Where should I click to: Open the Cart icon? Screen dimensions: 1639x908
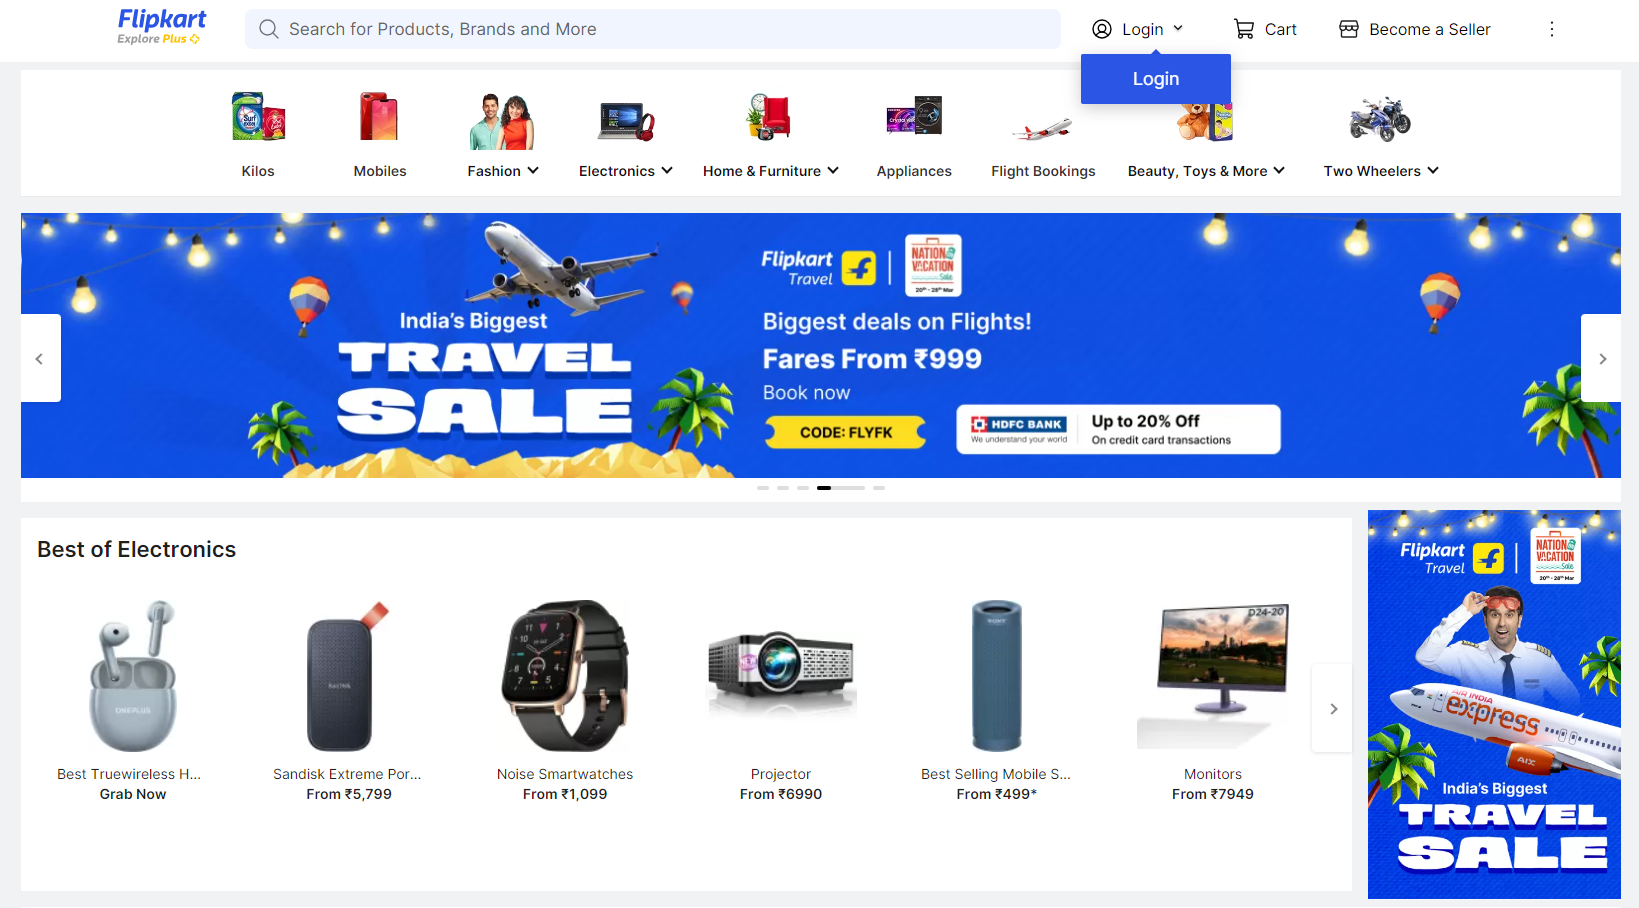[1244, 29]
